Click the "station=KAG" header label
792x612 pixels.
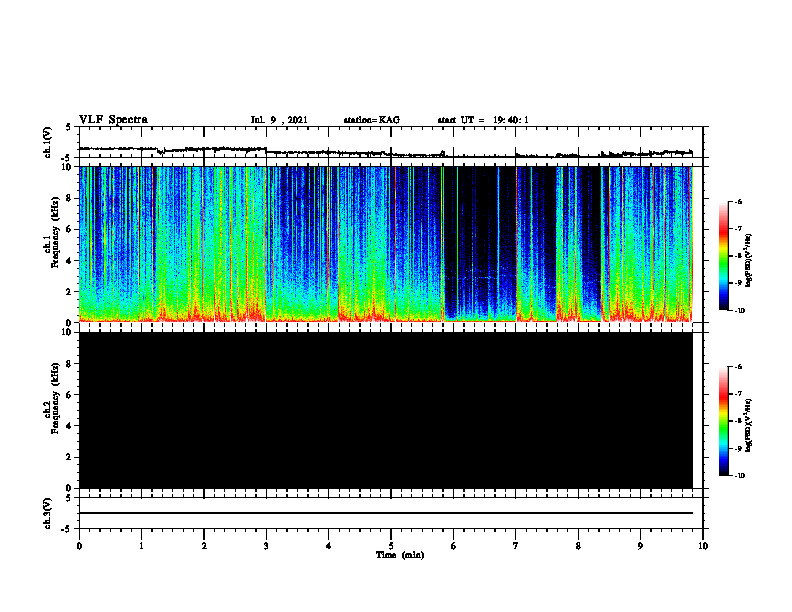371,120
